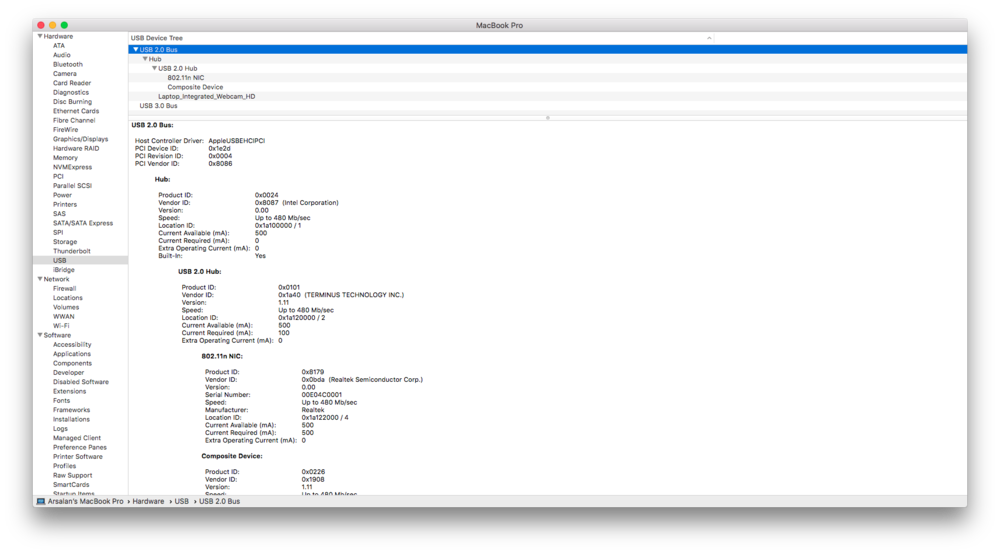The height and width of the screenshot is (554, 1000).
Task: Click the MacBook icon in the path bar
Action: click(x=41, y=501)
